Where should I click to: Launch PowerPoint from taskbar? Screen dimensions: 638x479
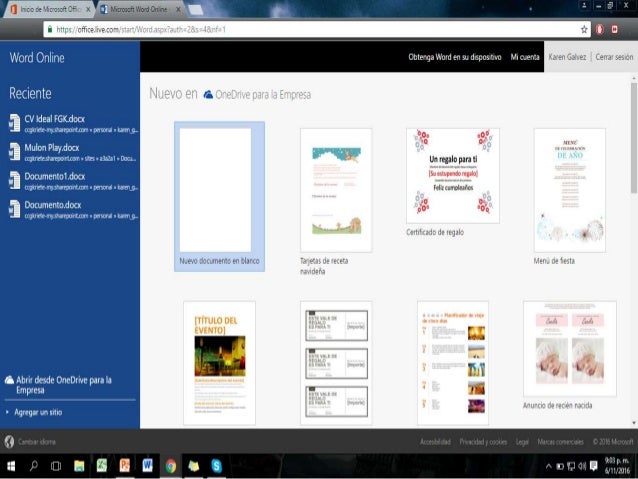[125, 466]
